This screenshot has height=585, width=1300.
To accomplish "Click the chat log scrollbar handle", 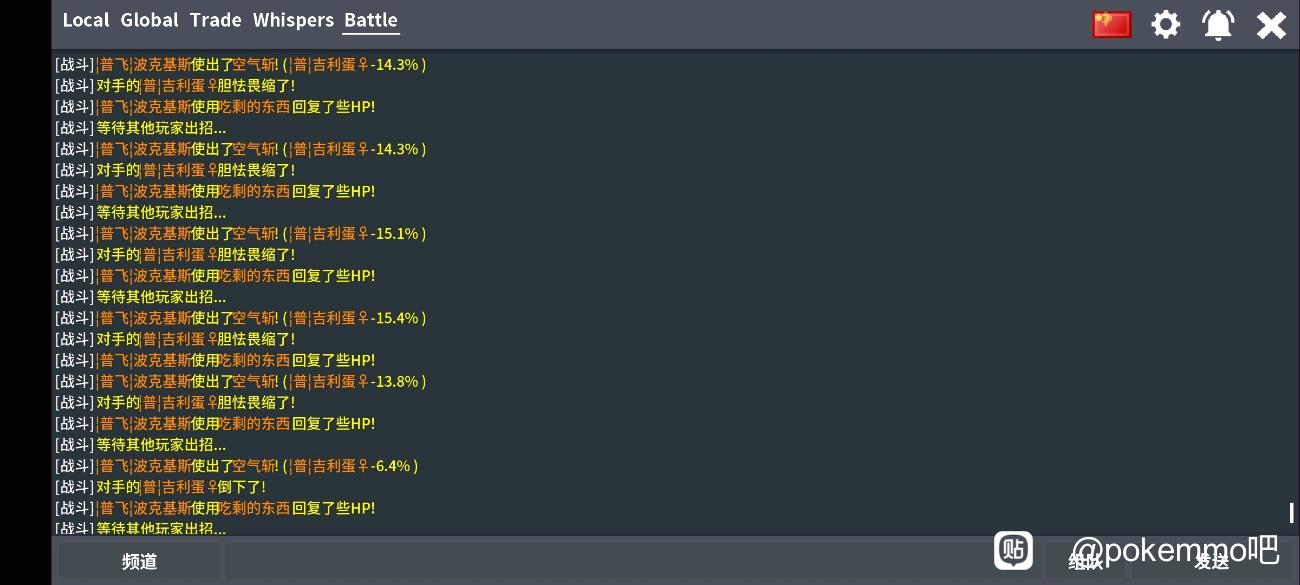I will coord(1292,513).
